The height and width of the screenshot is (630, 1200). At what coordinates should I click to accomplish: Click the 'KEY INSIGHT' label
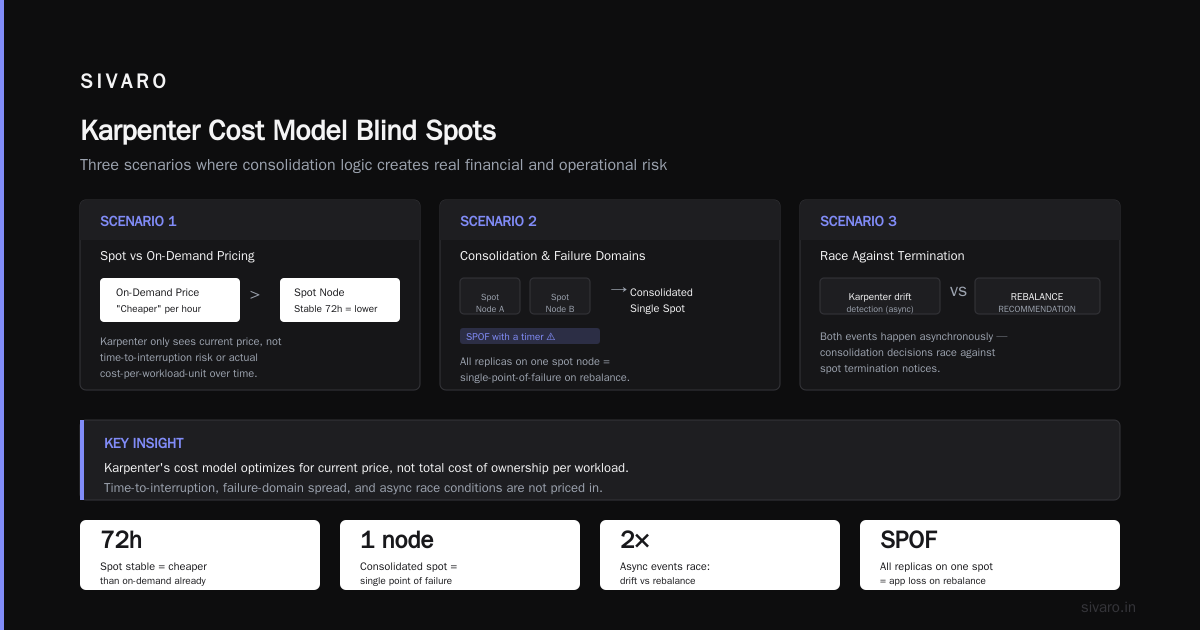144,443
